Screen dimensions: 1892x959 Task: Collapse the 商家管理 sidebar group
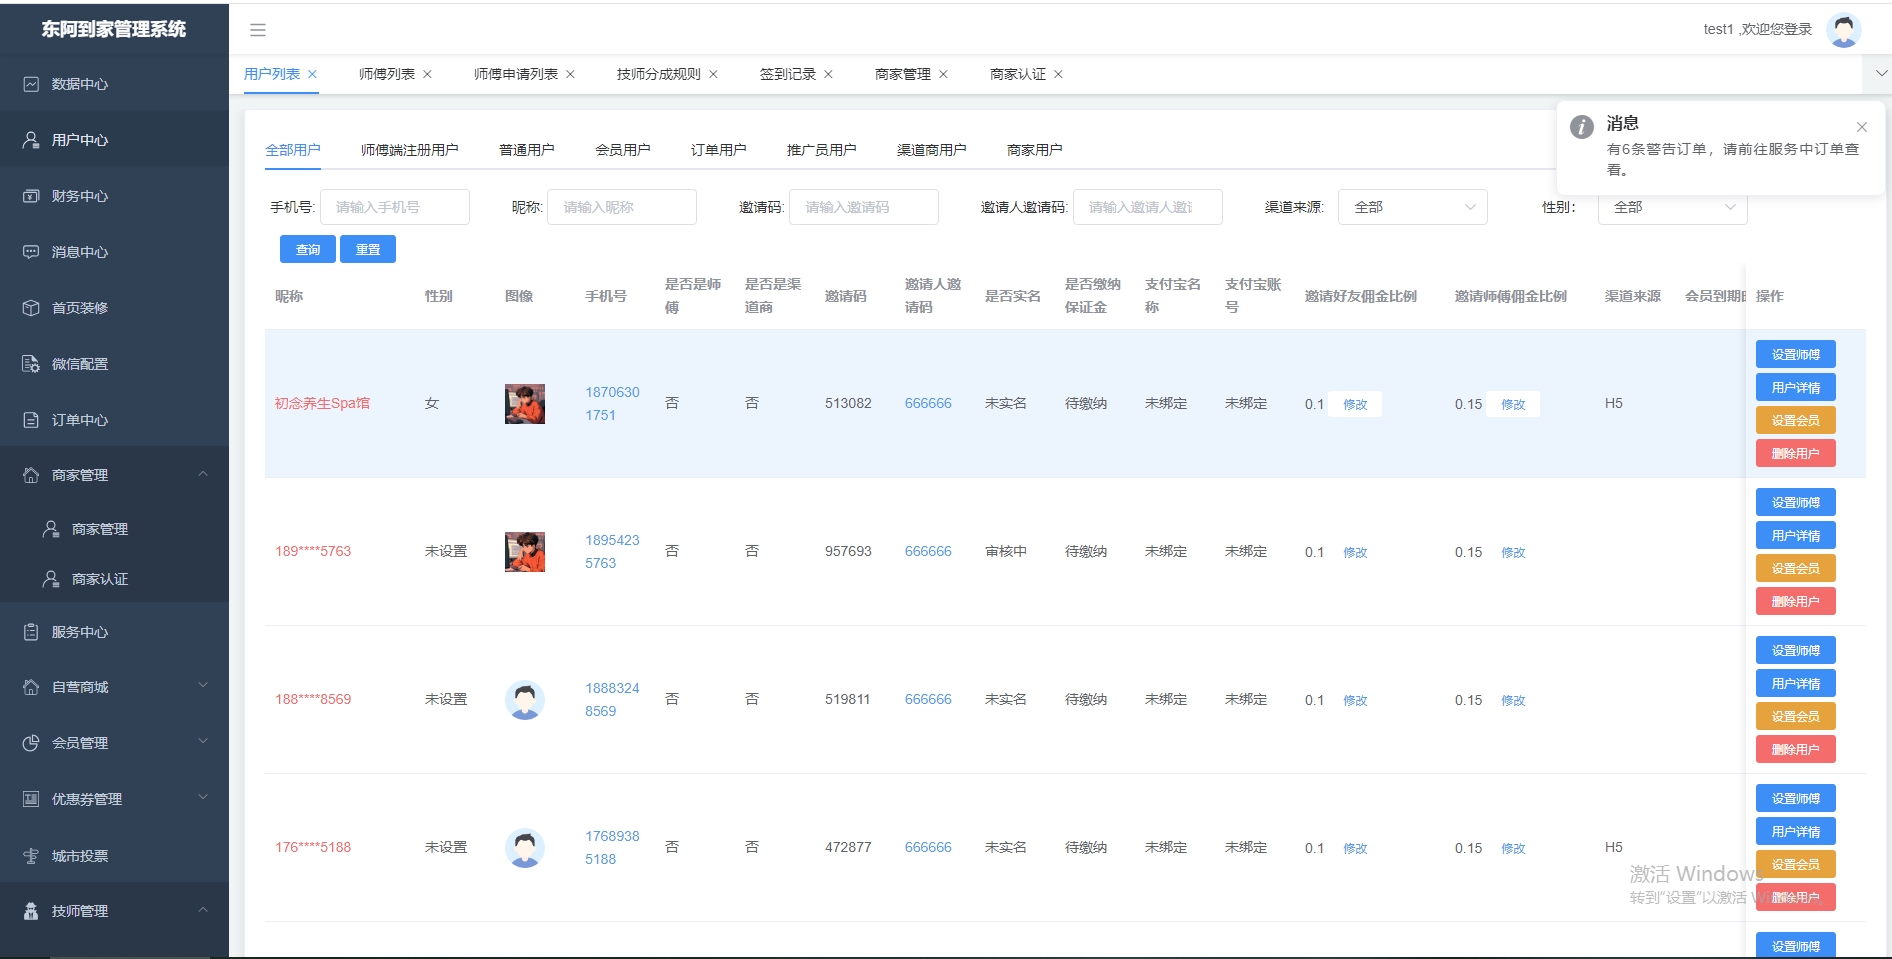tap(203, 474)
